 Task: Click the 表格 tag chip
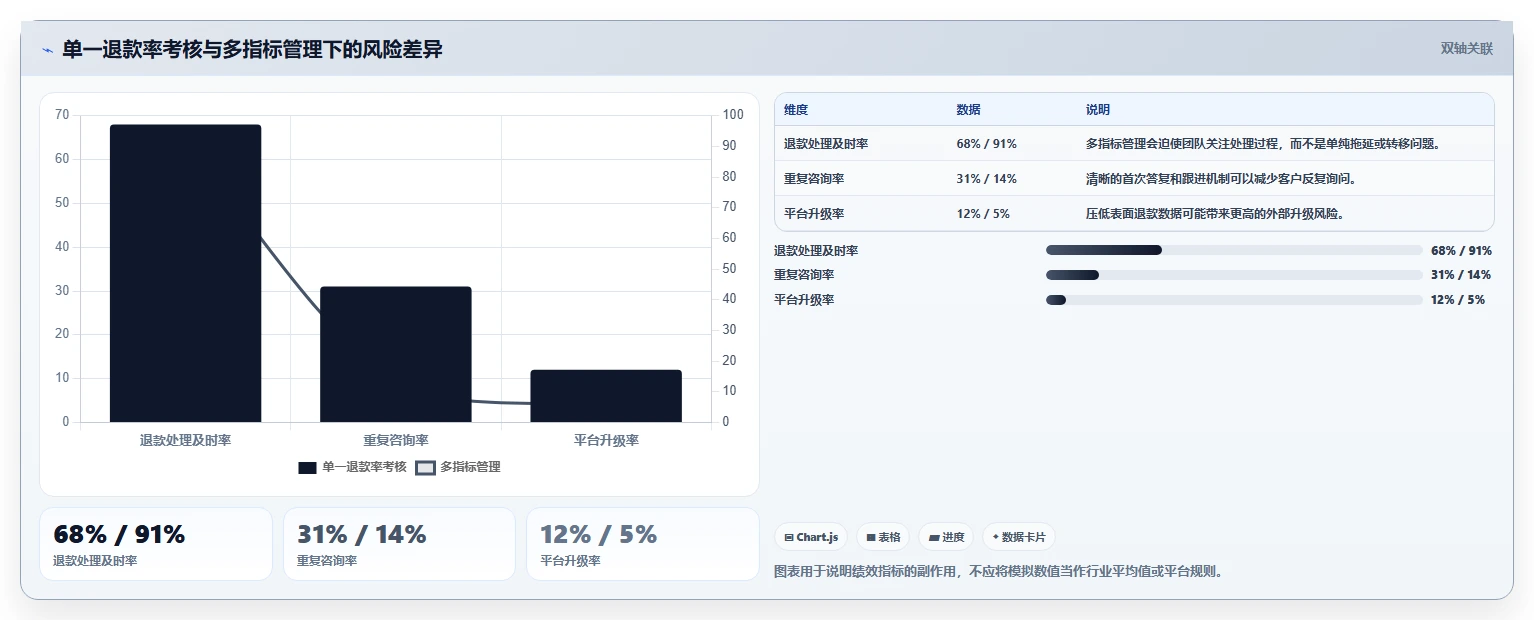[x=883, y=537]
